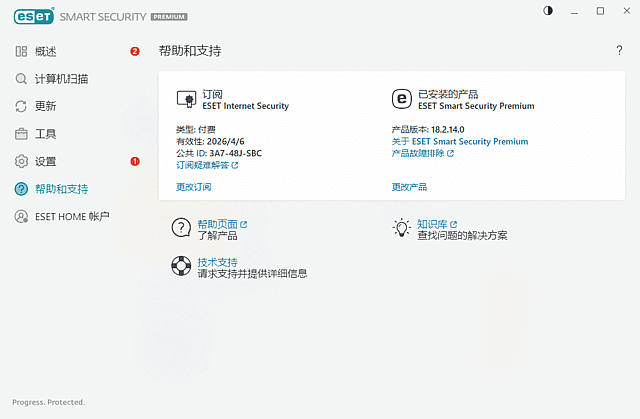Select the 帮助和支持 question circle icon

coord(21,189)
